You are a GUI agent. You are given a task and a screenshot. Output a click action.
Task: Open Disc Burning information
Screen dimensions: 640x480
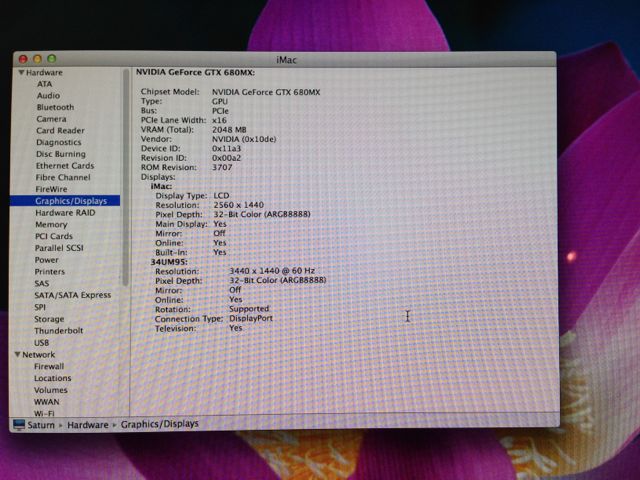(x=61, y=154)
